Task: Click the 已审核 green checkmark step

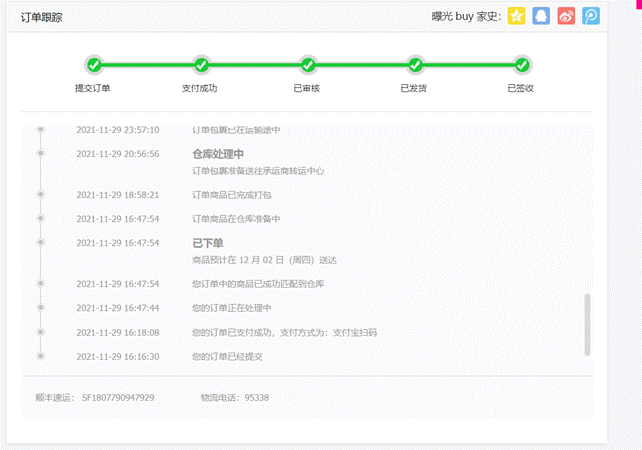Action: pyautogui.click(x=308, y=65)
